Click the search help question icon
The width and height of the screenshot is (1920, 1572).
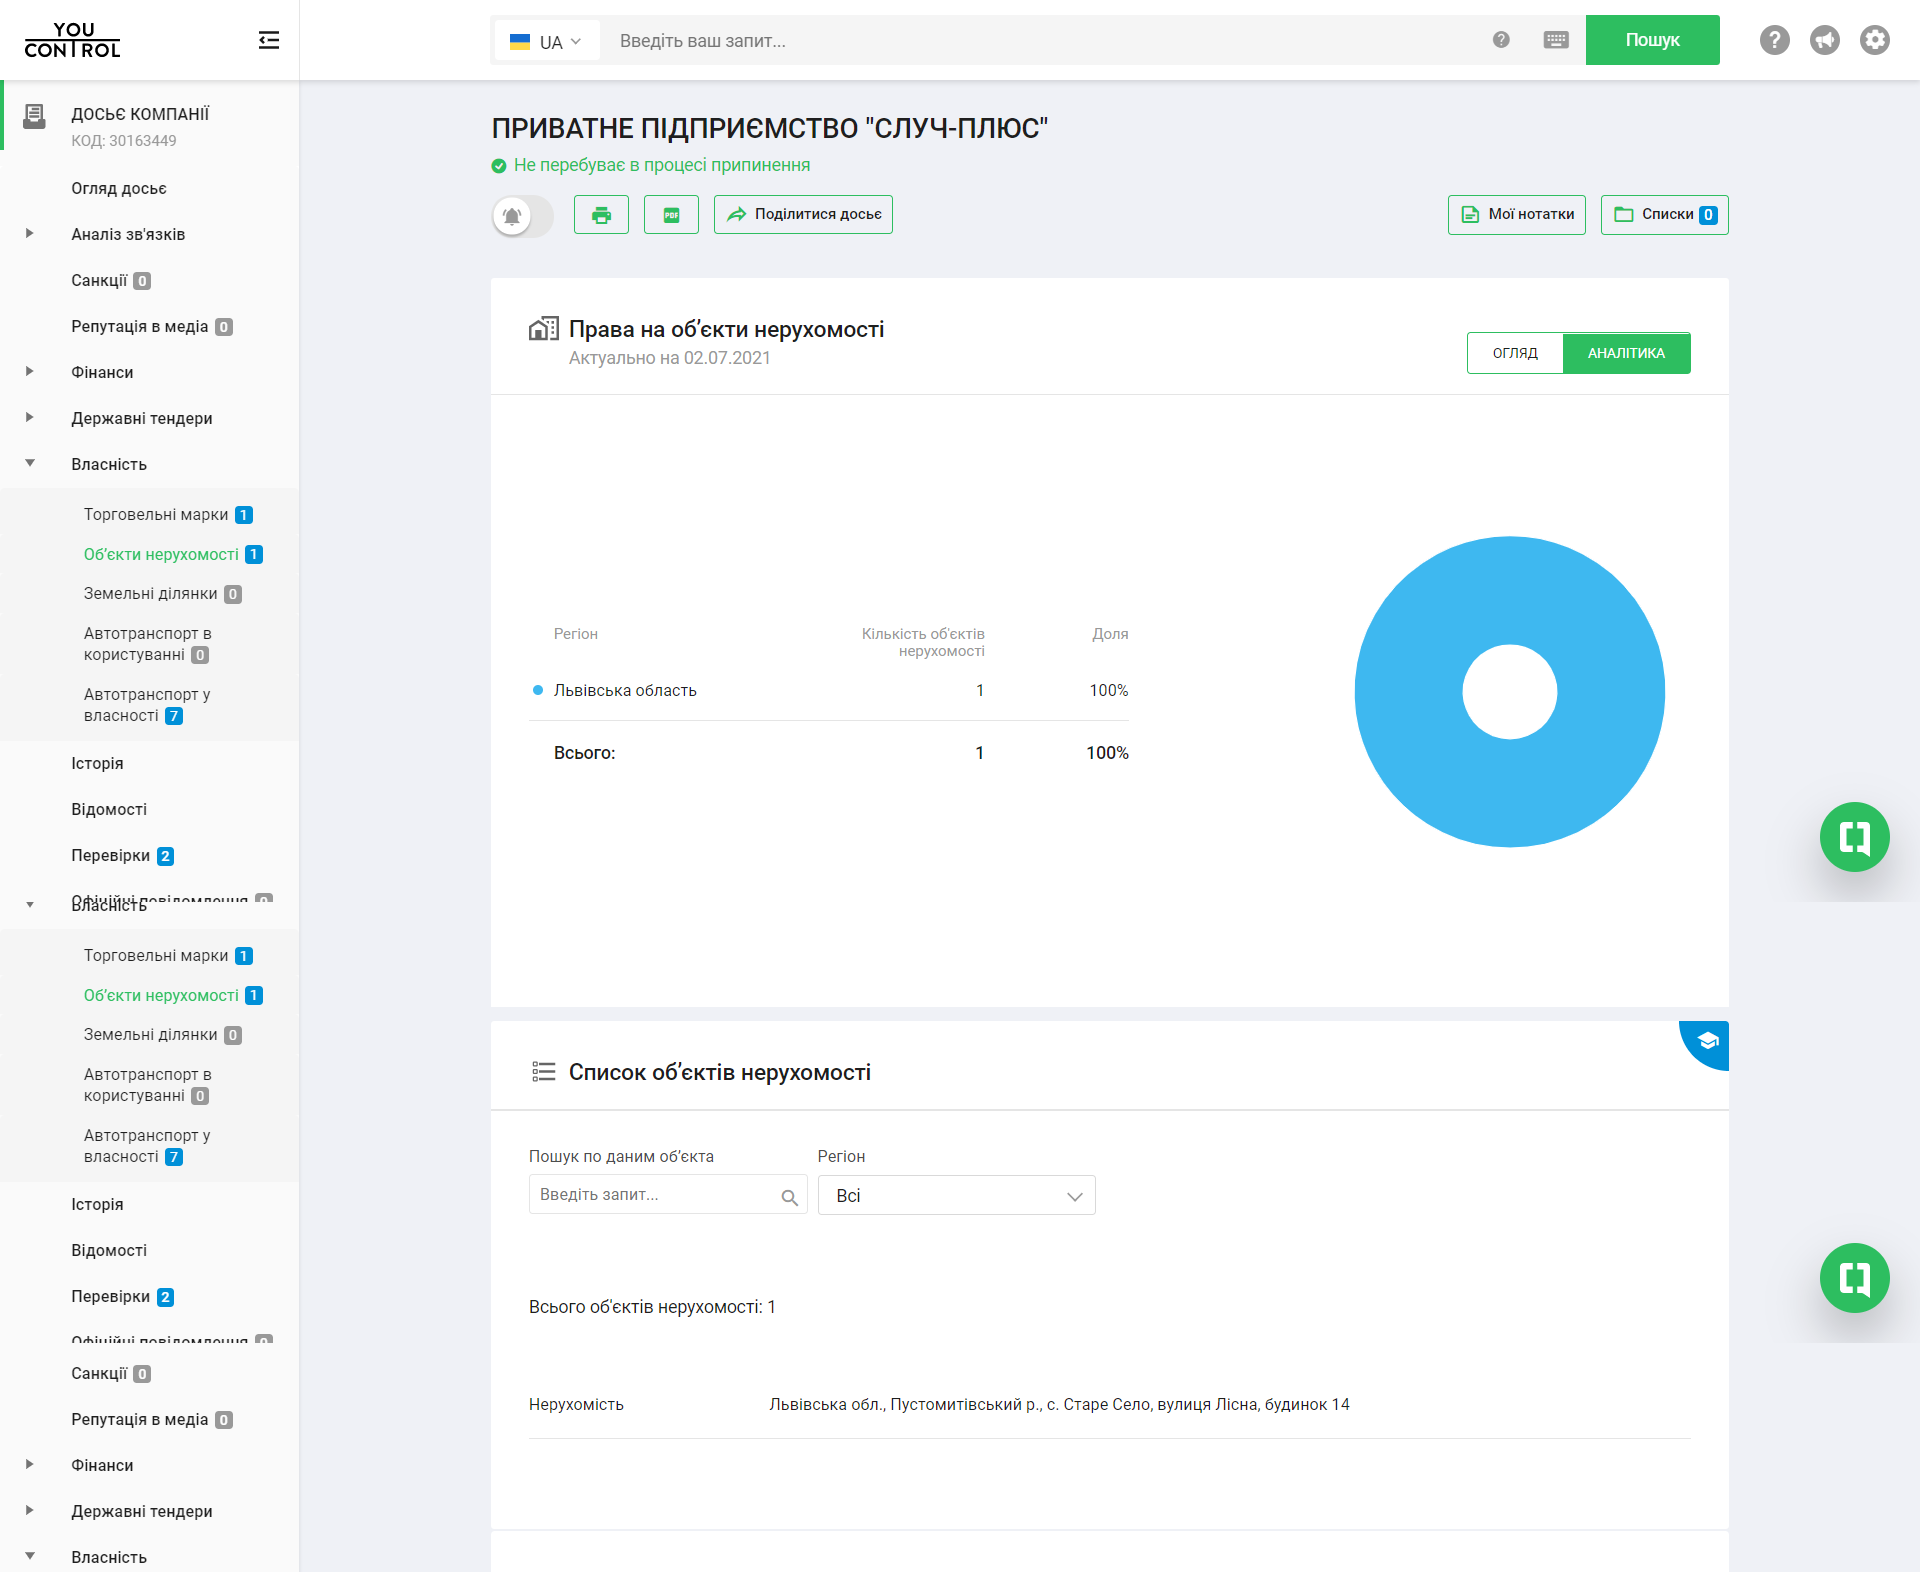tap(1501, 40)
